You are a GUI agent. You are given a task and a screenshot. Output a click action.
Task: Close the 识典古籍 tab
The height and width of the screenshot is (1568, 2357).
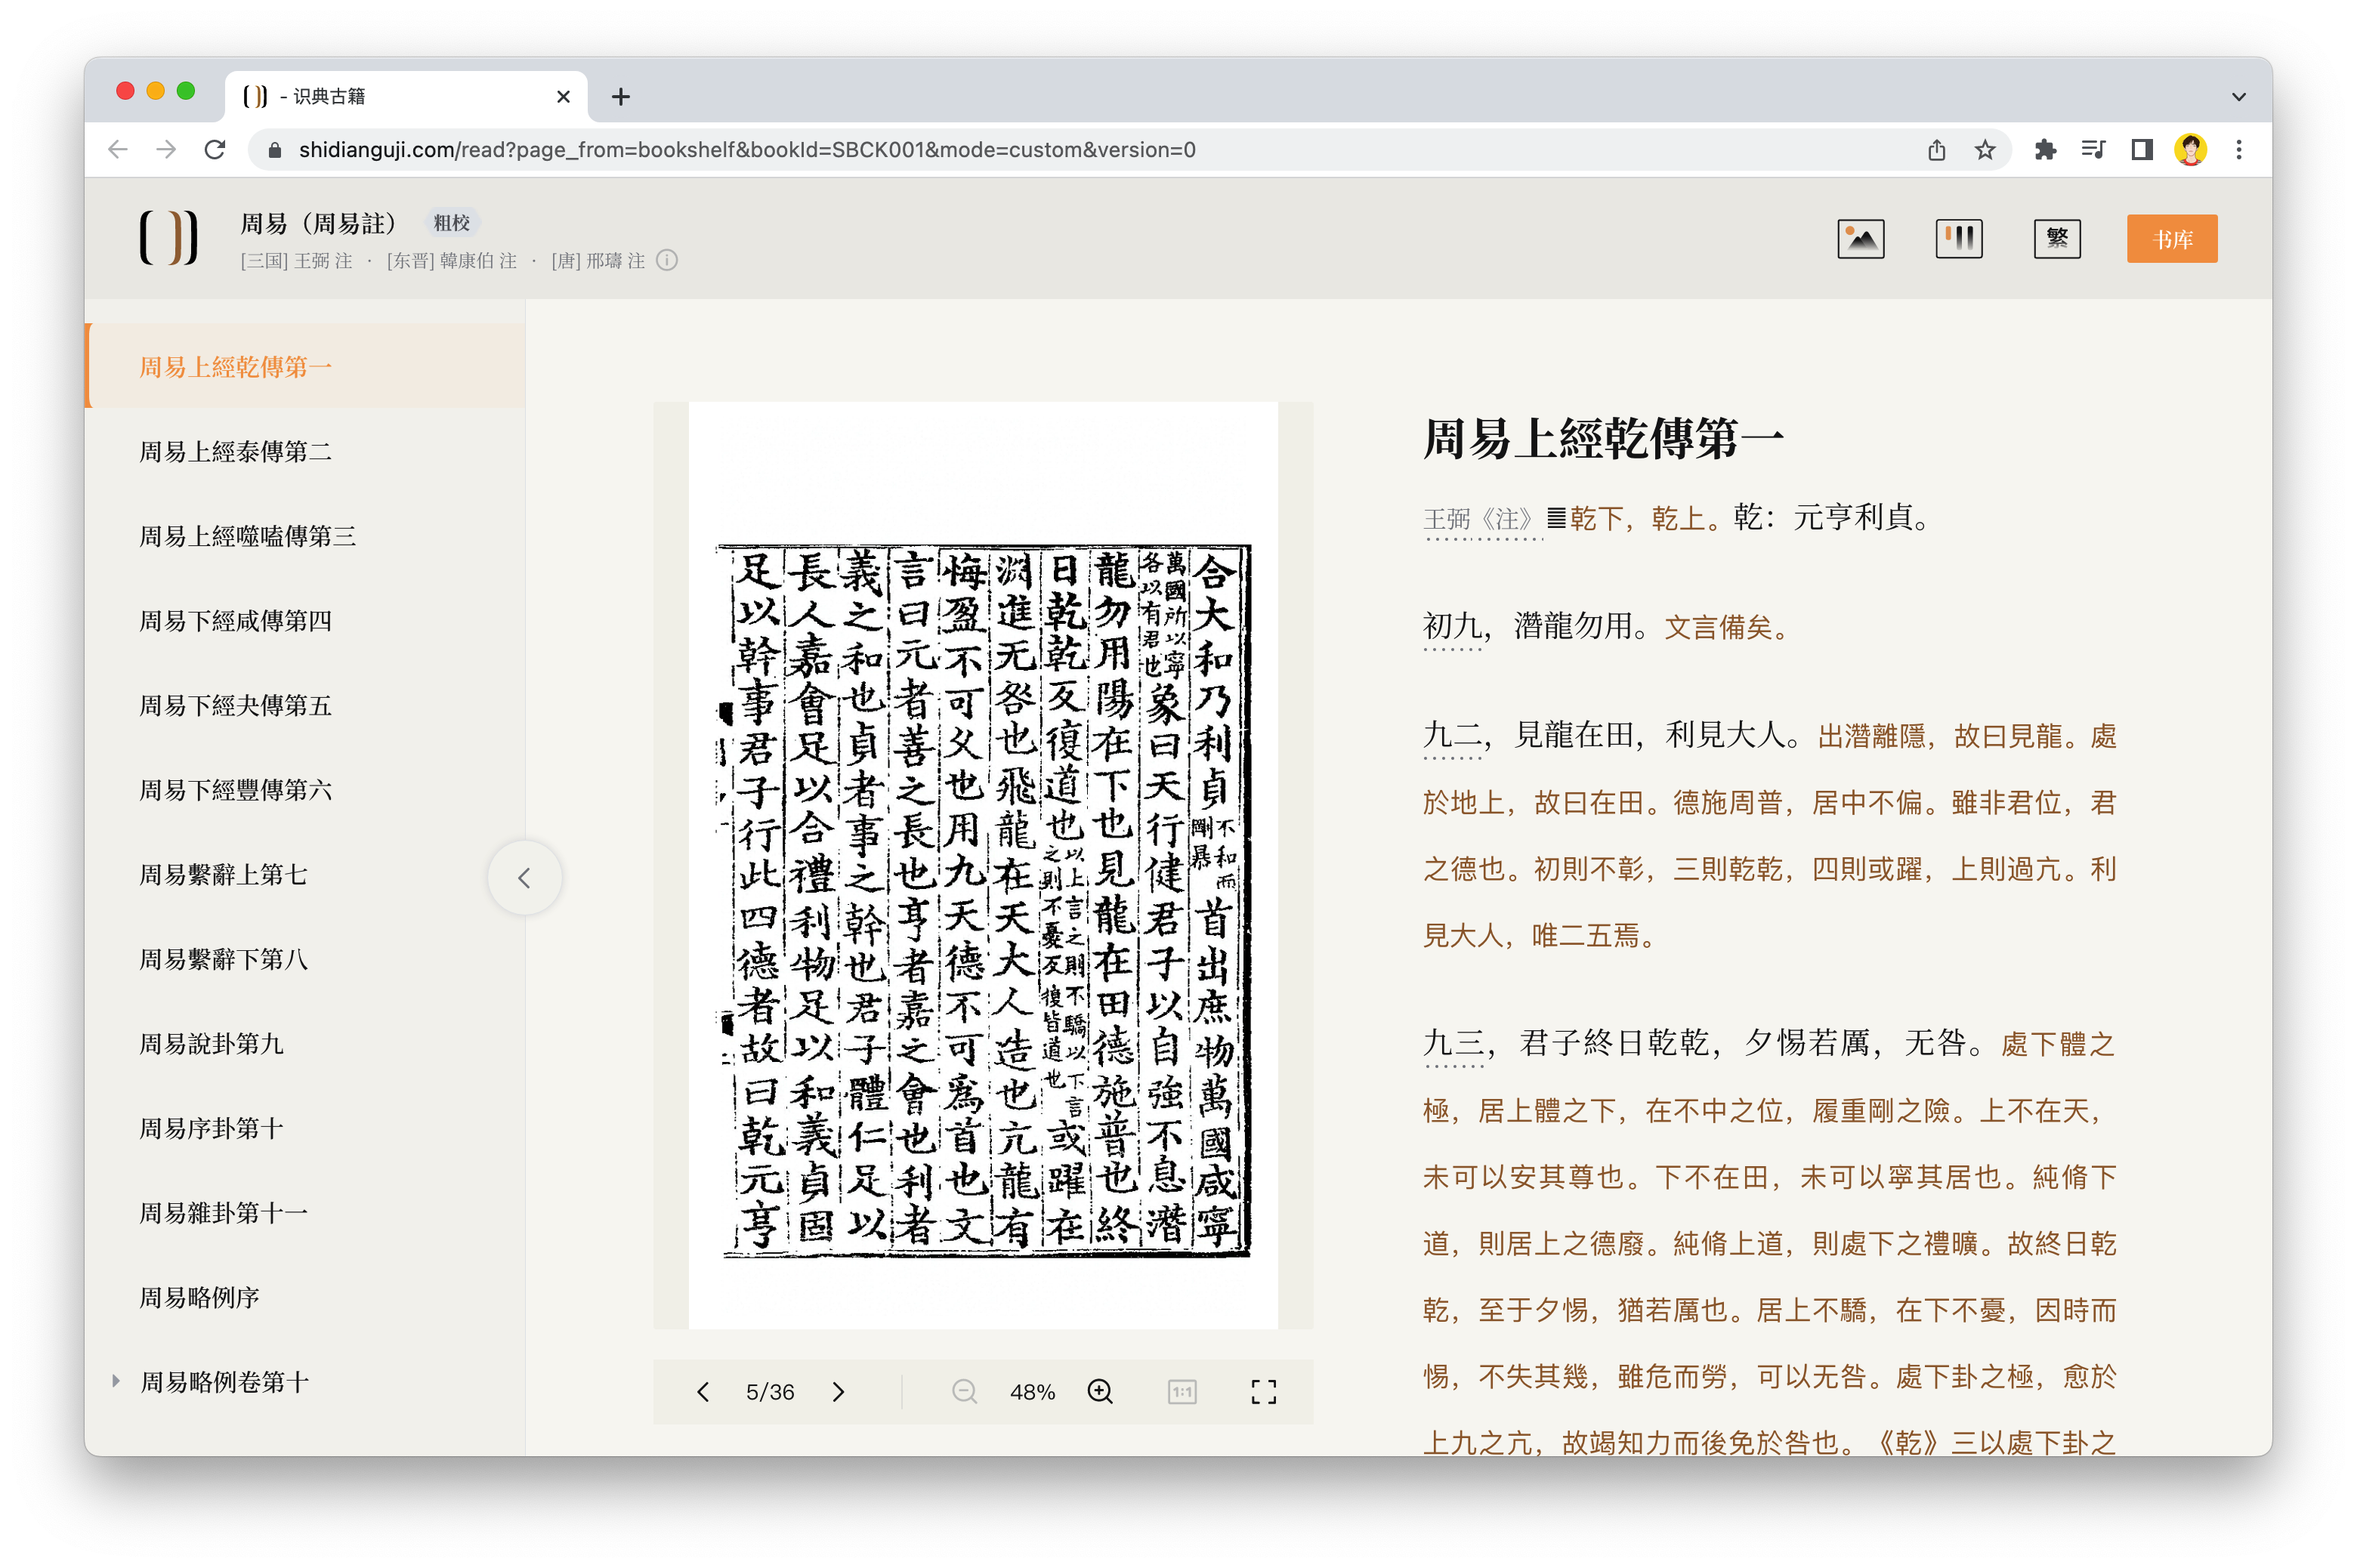pos(563,97)
